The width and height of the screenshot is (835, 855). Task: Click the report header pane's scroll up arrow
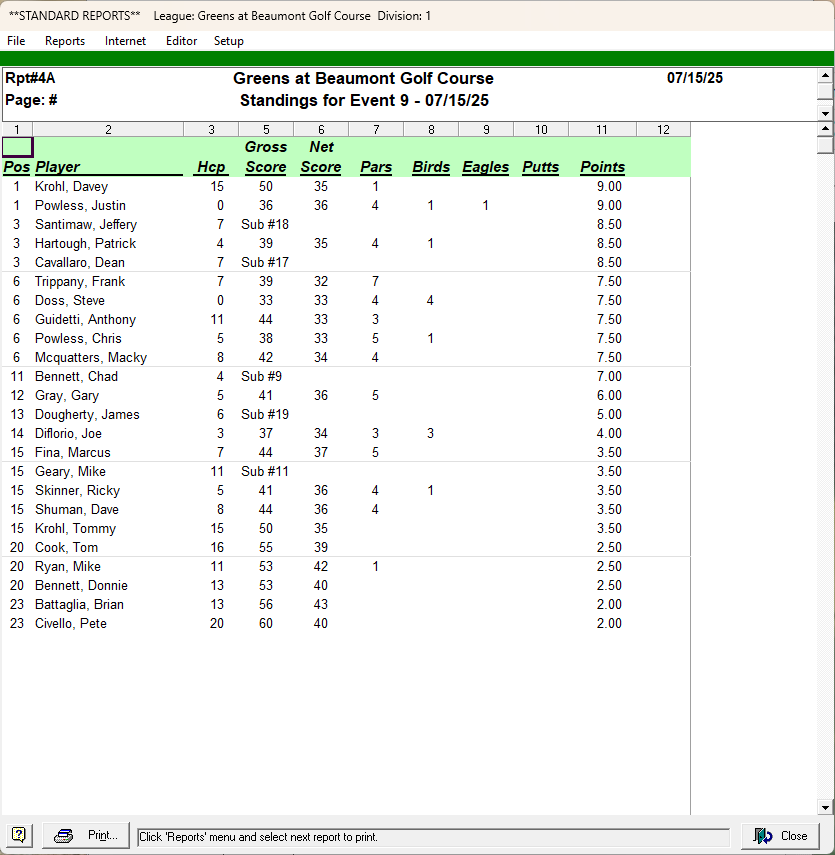(825, 75)
